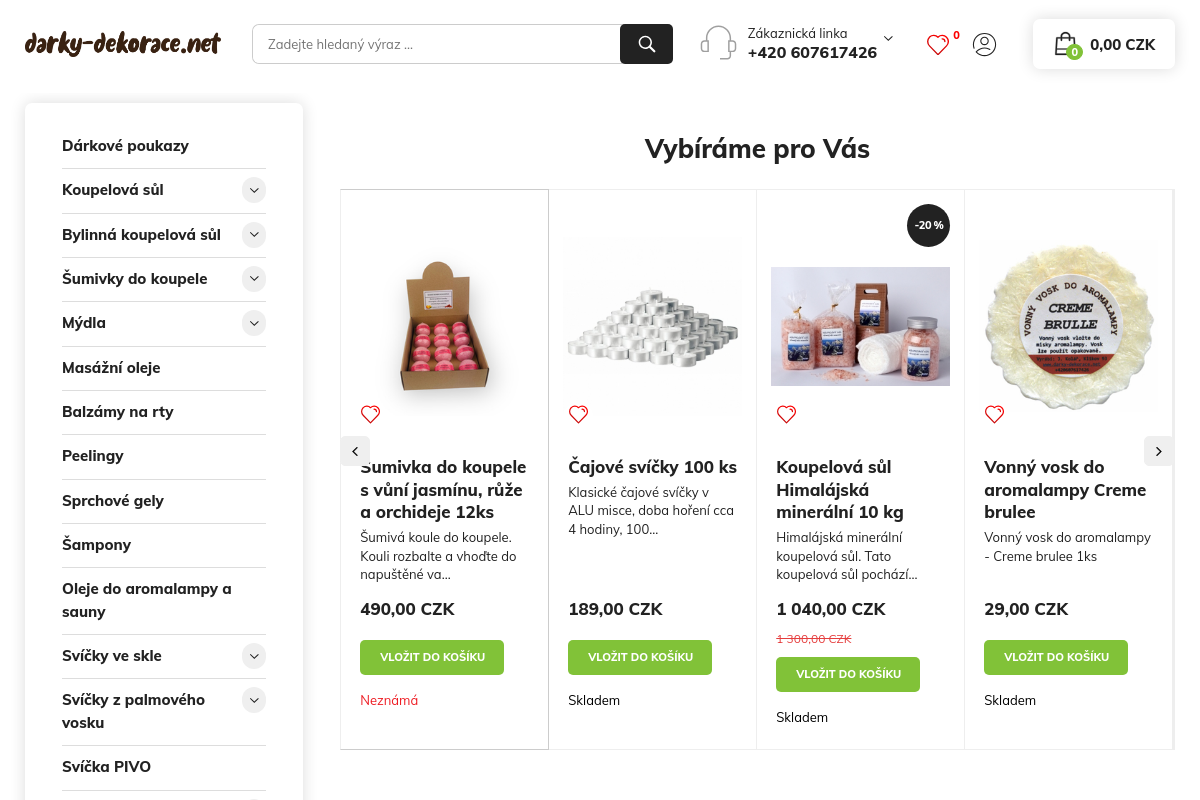This screenshot has height=800, width=1200.
Task: Toggle favorite heart on Čajové svíčky
Action: point(578,414)
